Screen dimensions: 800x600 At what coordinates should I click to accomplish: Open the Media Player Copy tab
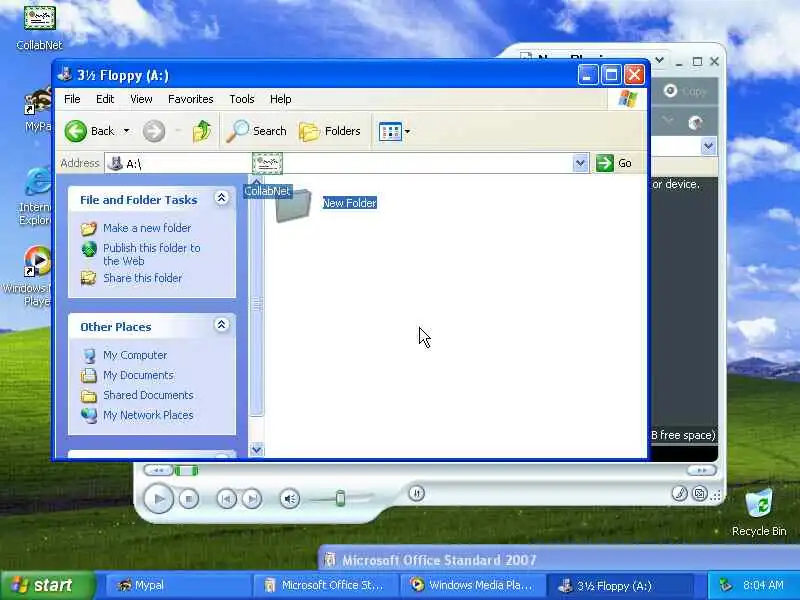pyautogui.click(x=685, y=91)
